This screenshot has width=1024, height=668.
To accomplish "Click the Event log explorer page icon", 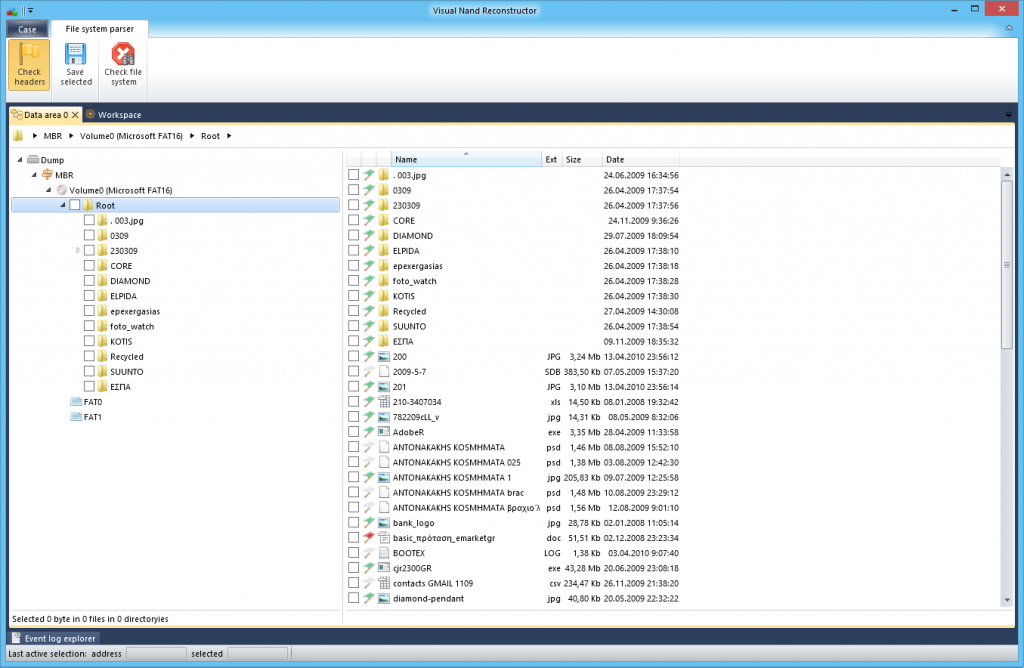I will pyautogui.click(x=16, y=638).
